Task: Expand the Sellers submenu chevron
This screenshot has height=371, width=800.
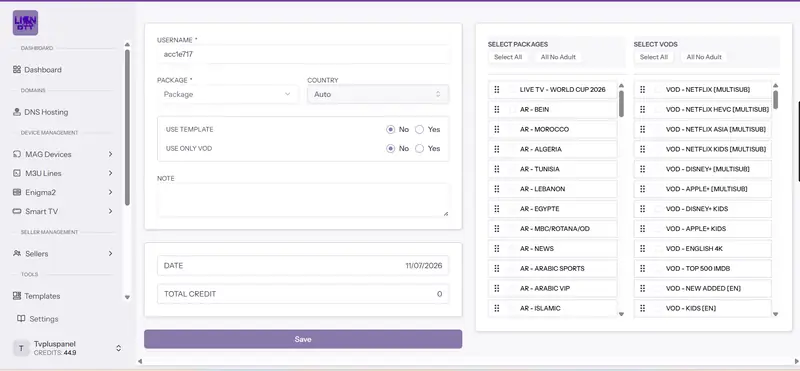Action: click(110, 254)
